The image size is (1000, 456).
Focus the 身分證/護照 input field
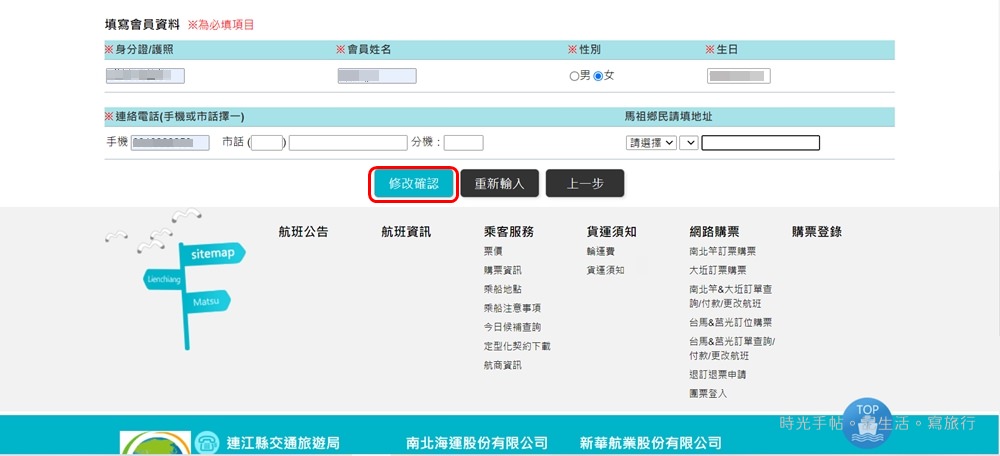coord(145,76)
